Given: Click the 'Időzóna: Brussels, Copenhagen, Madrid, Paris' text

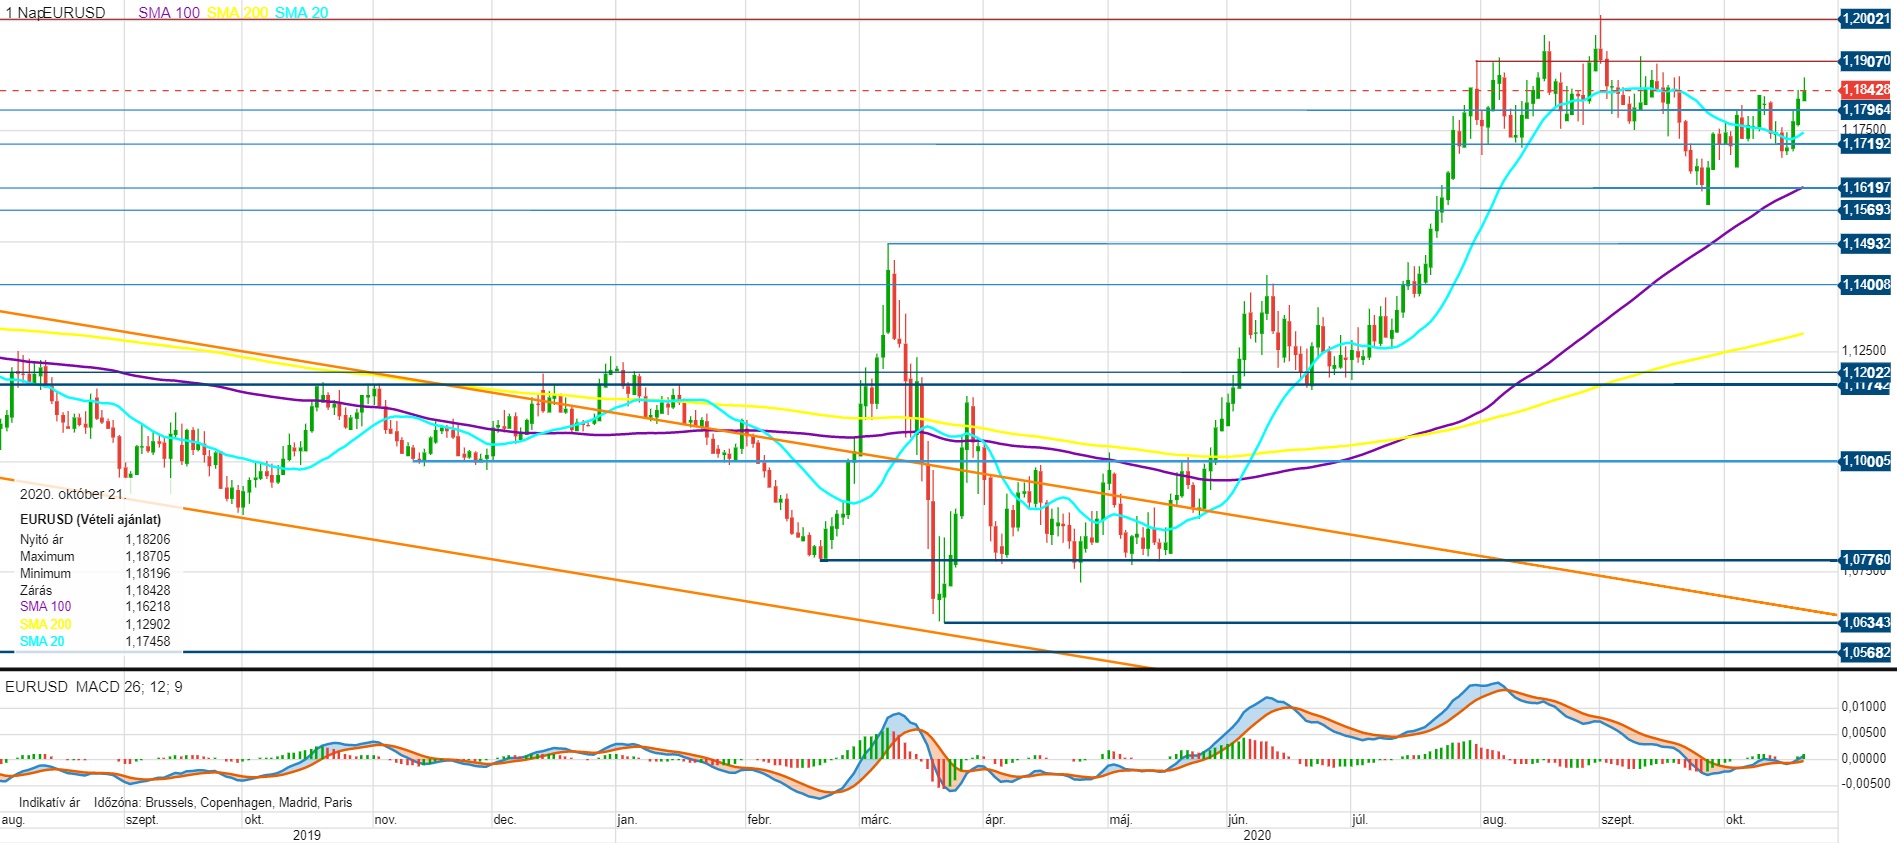Looking at the screenshot, I should tap(223, 803).
